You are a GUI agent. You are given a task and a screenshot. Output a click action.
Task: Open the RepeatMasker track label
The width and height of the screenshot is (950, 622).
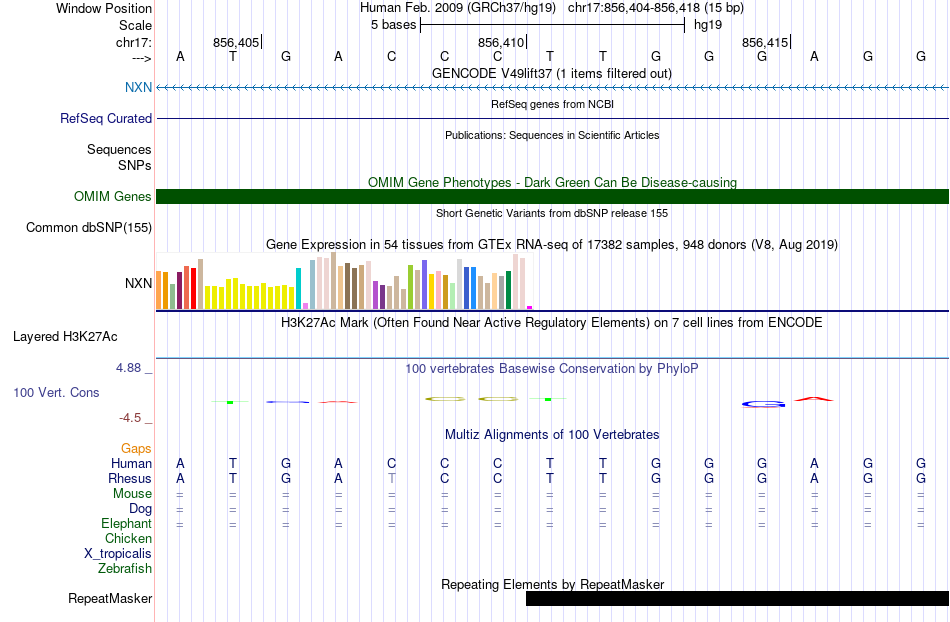(110, 598)
